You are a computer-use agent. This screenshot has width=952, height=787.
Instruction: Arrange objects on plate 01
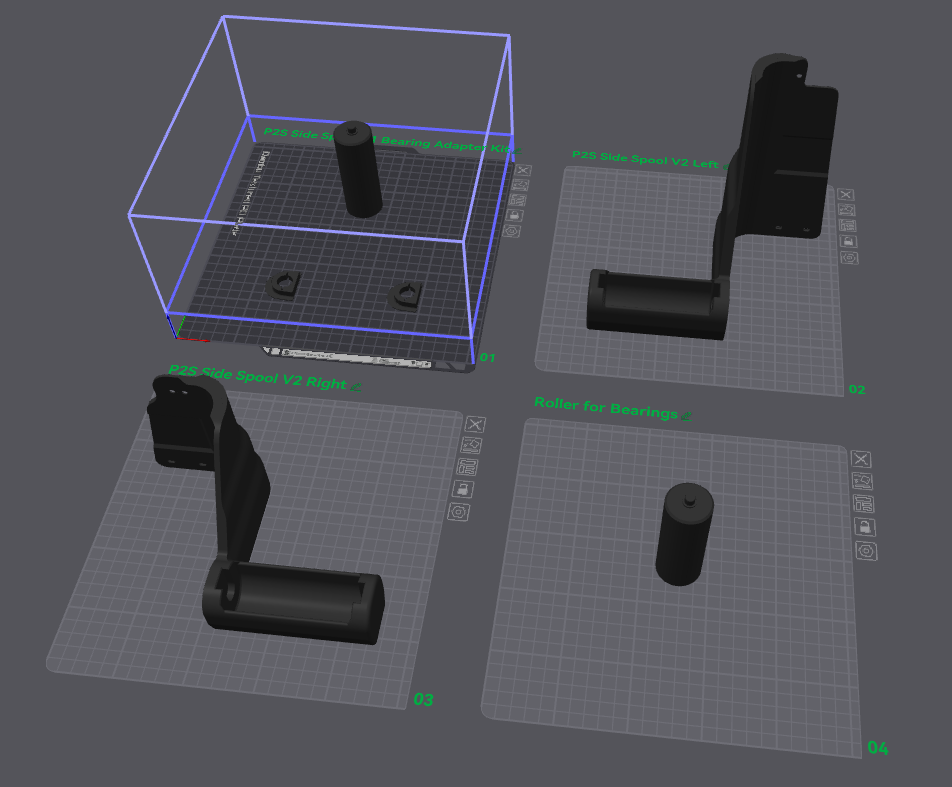click(518, 200)
